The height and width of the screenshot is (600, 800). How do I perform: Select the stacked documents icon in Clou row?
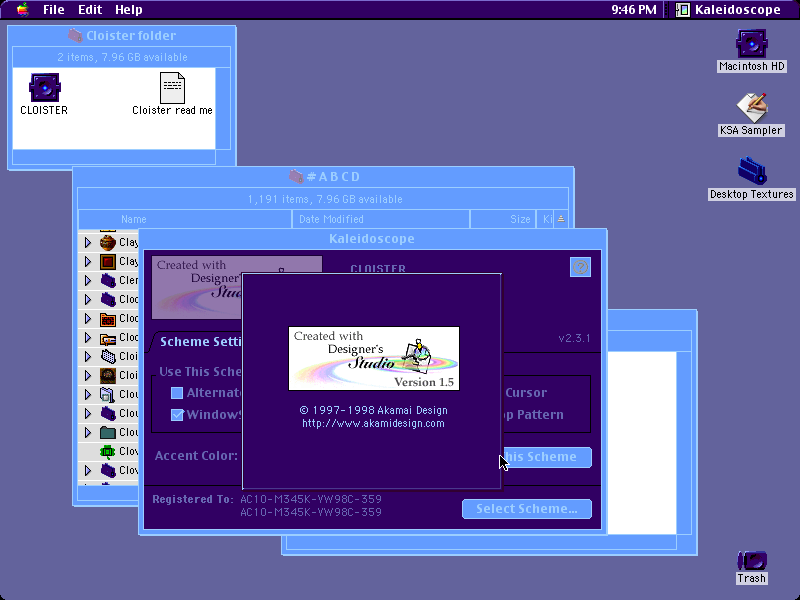tap(108, 394)
